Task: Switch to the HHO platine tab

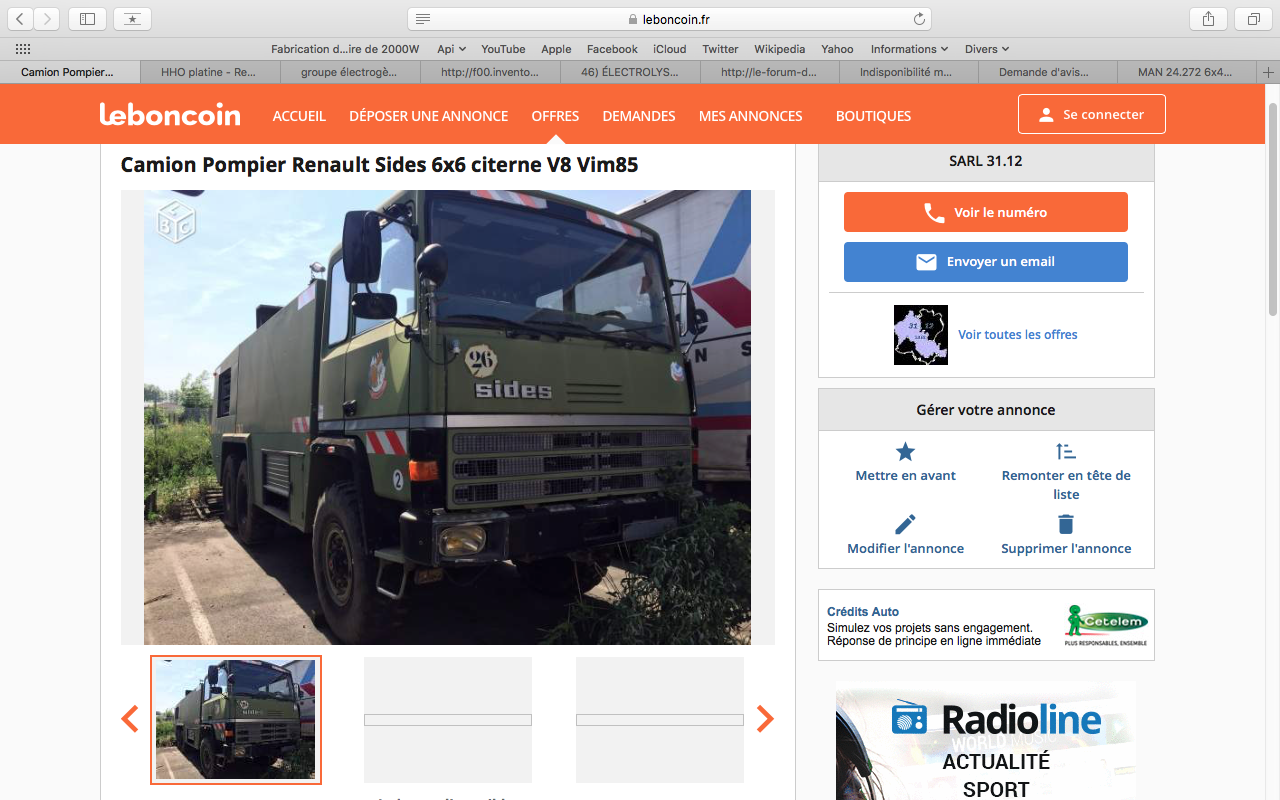Action: click(x=209, y=72)
